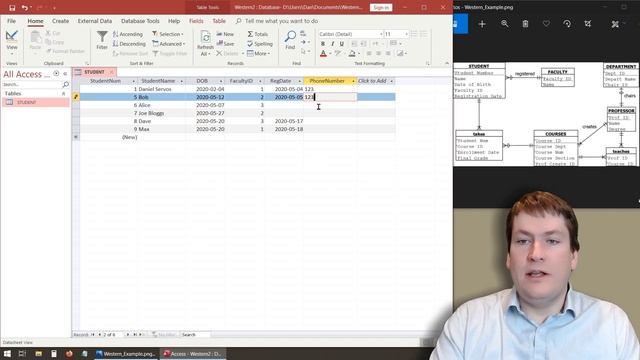This screenshot has height=360, width=640.
Task: Open the Help ribbon tab
Action: click(174, 21)
